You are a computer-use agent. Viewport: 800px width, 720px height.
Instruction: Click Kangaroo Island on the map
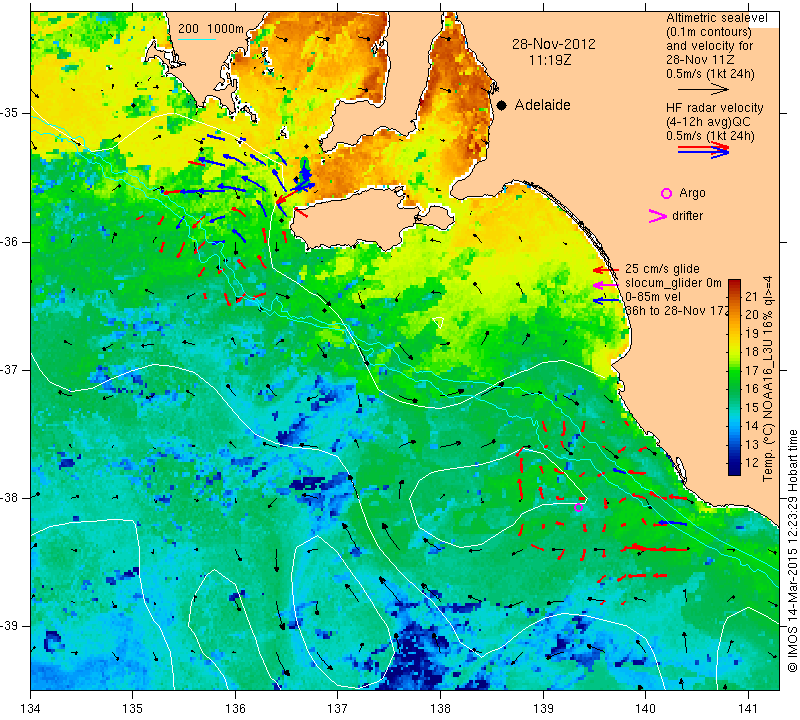click(x=372, y=220)
